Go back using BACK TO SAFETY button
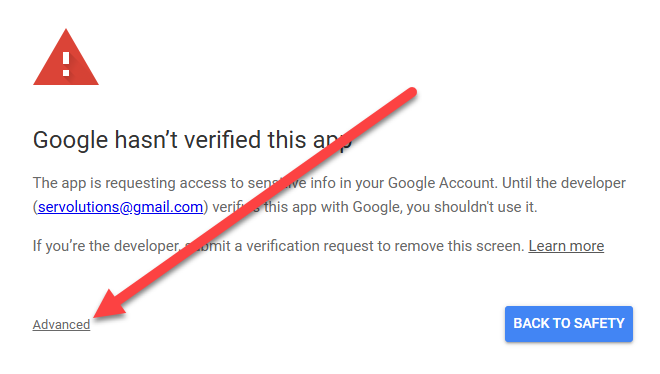Screen dimensions: 660x374 (x=569, y=324)
